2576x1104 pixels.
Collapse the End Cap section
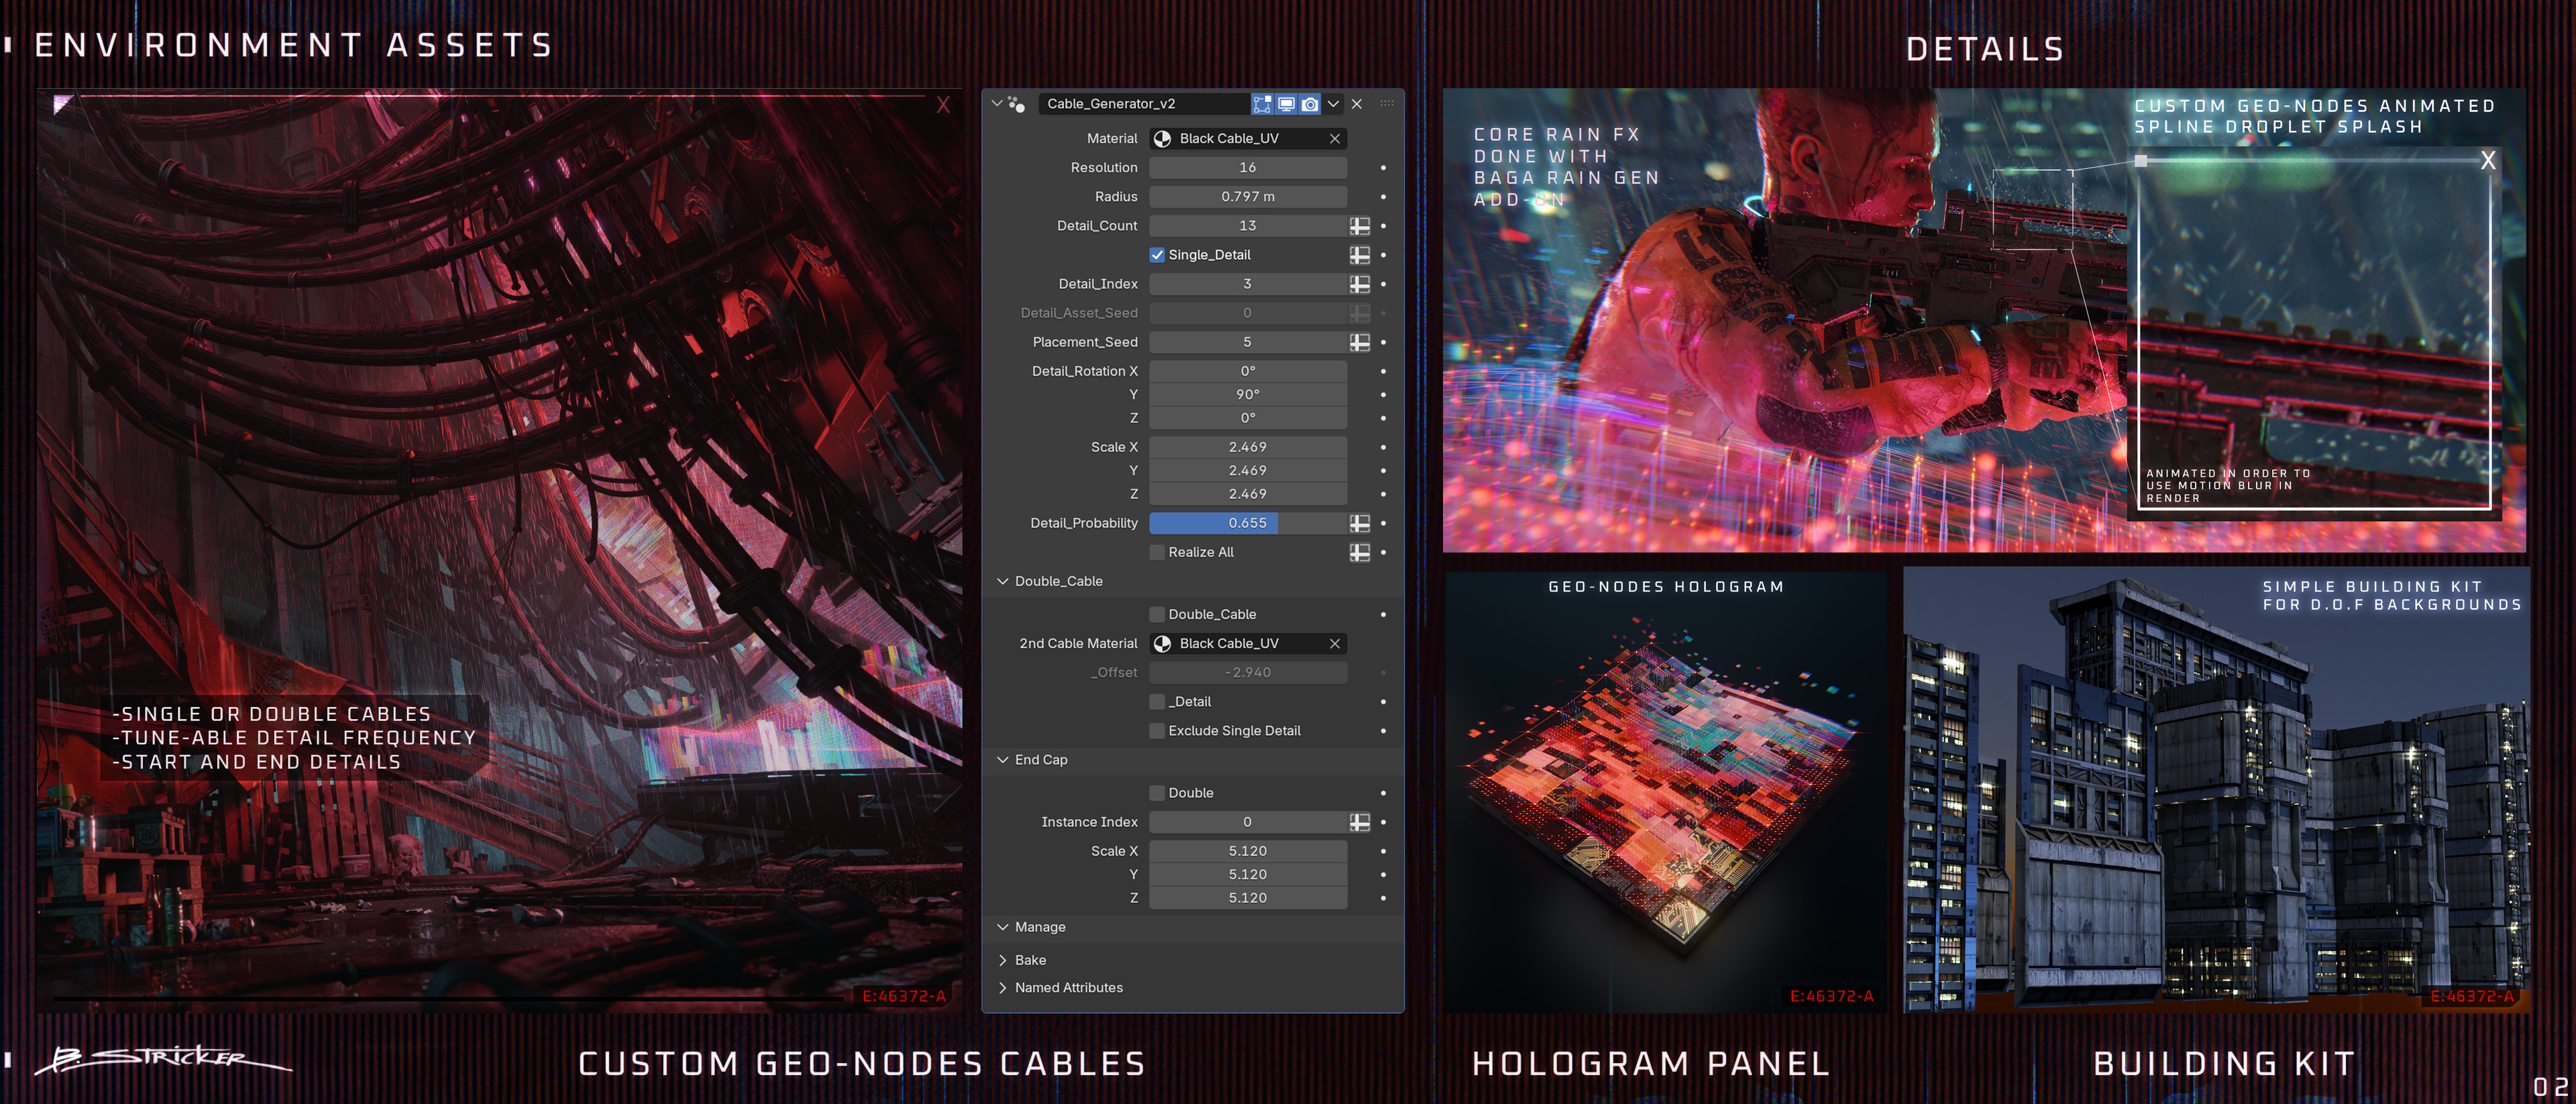[1003, 760]
